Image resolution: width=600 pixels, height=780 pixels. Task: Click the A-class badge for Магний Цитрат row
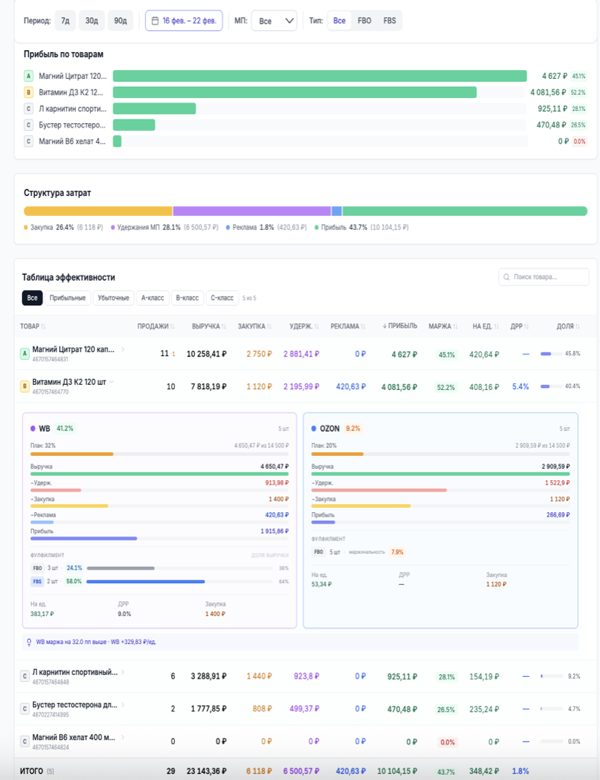24,353
